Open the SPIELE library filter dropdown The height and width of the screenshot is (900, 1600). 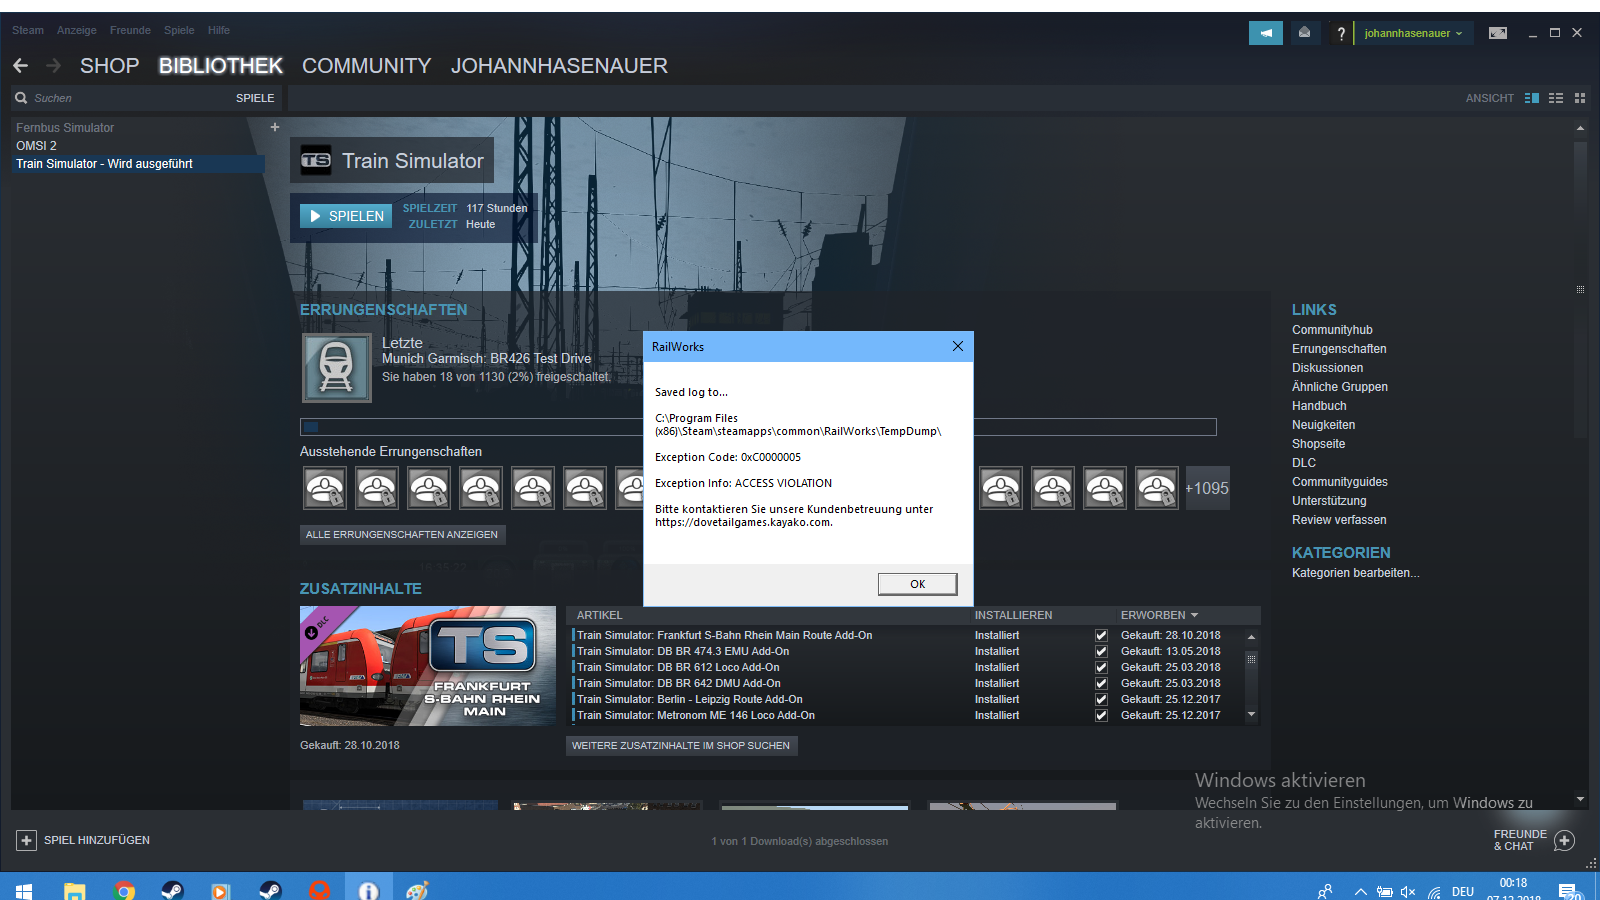pyautogui.click(x=255, y=98)
